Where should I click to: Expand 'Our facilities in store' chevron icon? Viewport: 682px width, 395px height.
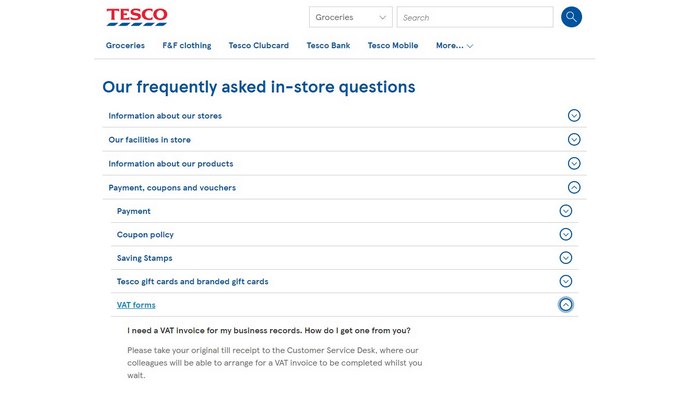(x=574, y=139)
